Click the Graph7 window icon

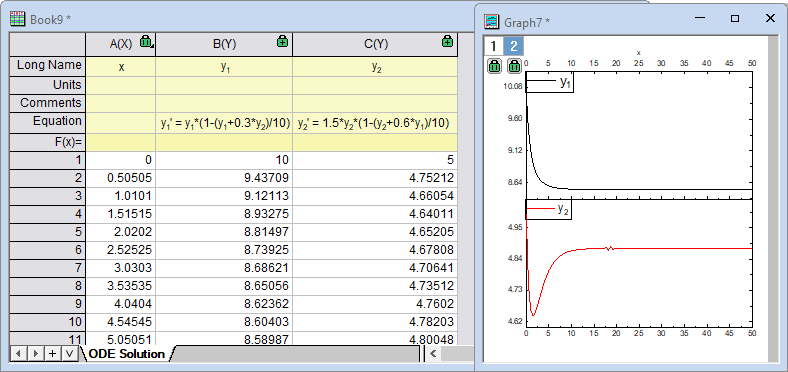(x=491, y=21)
